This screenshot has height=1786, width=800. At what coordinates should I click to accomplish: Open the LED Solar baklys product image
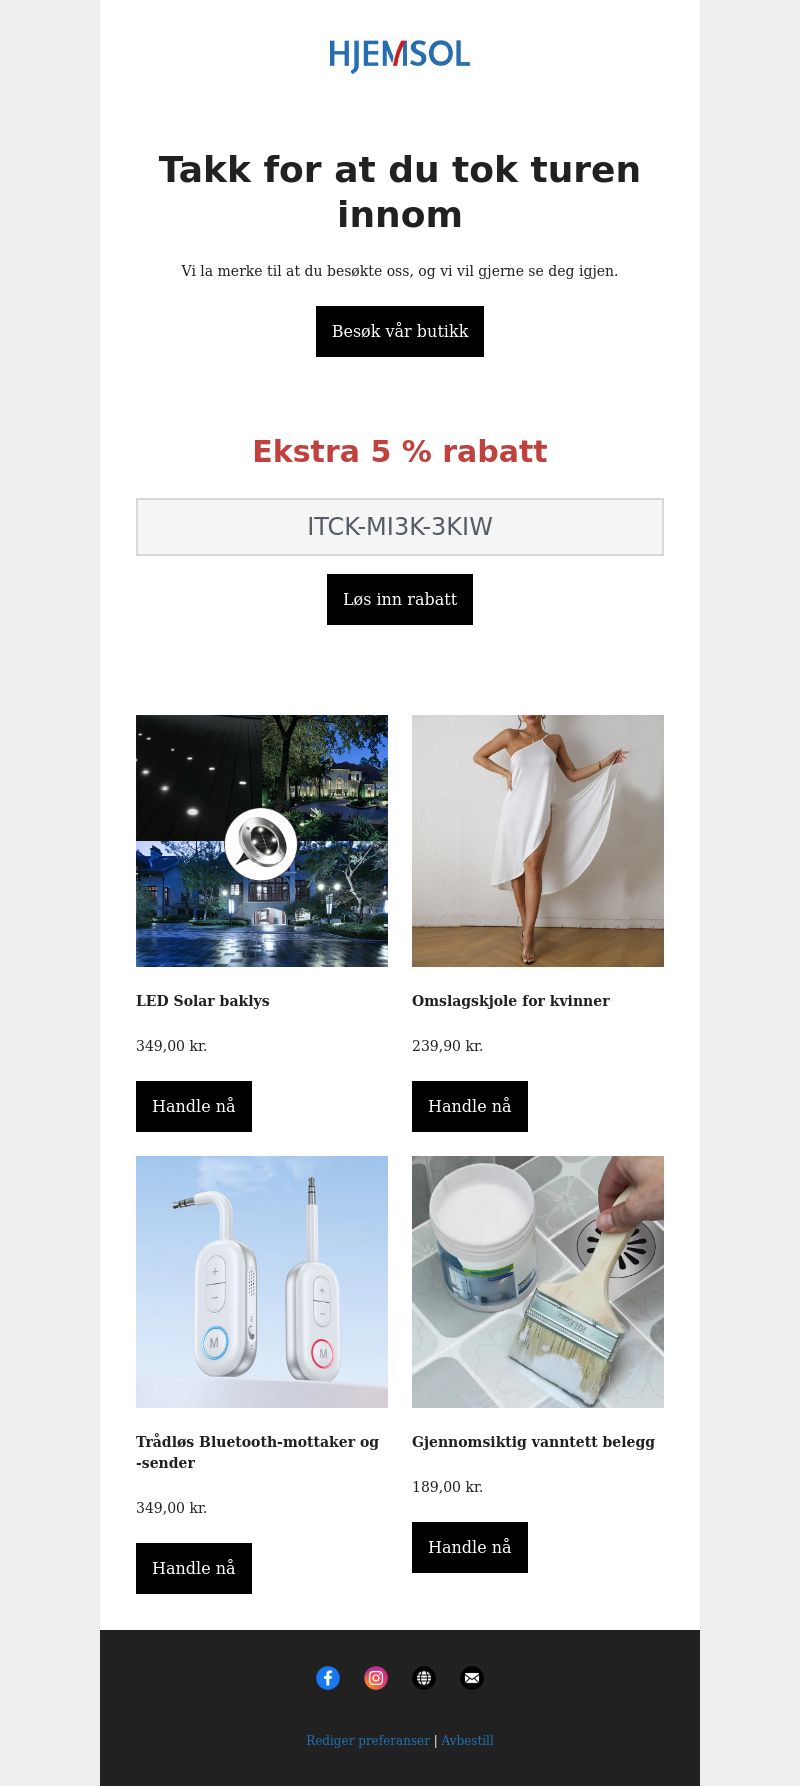[x=262, y=841]
